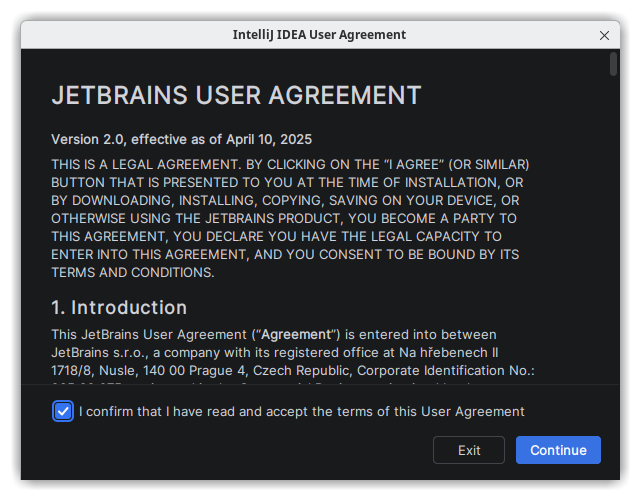Click the 'TERMS AND CONDITIONS.' line
The height and width of the screenshot is (500, 640).
coord(133,272)
